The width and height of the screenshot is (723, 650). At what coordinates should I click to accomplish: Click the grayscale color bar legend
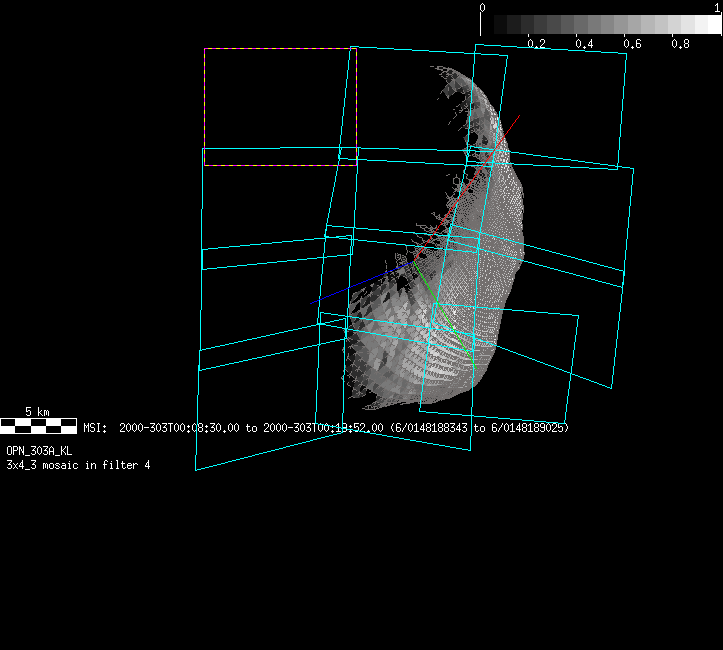pos(600,25)
